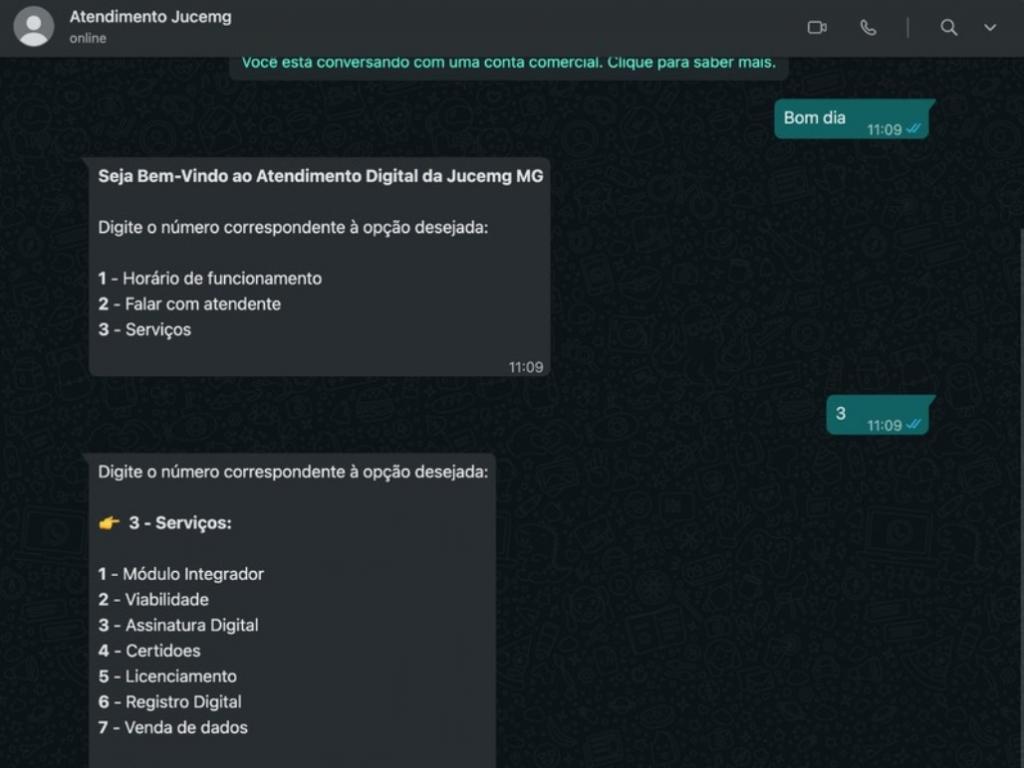1024x768 pixels.
Task: Click "1 - Módulo Integrador" option text
Action: (x=181, y=574)
